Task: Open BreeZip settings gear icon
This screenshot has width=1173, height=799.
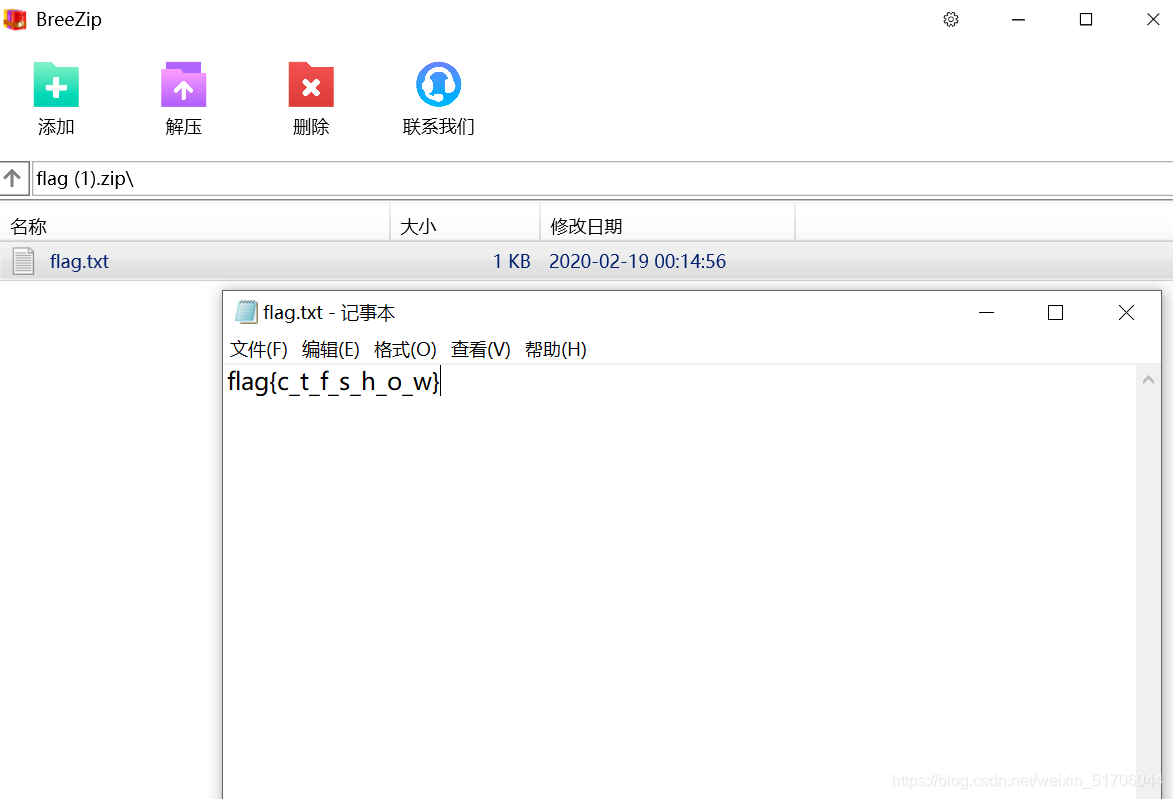Action: [951, 19]
